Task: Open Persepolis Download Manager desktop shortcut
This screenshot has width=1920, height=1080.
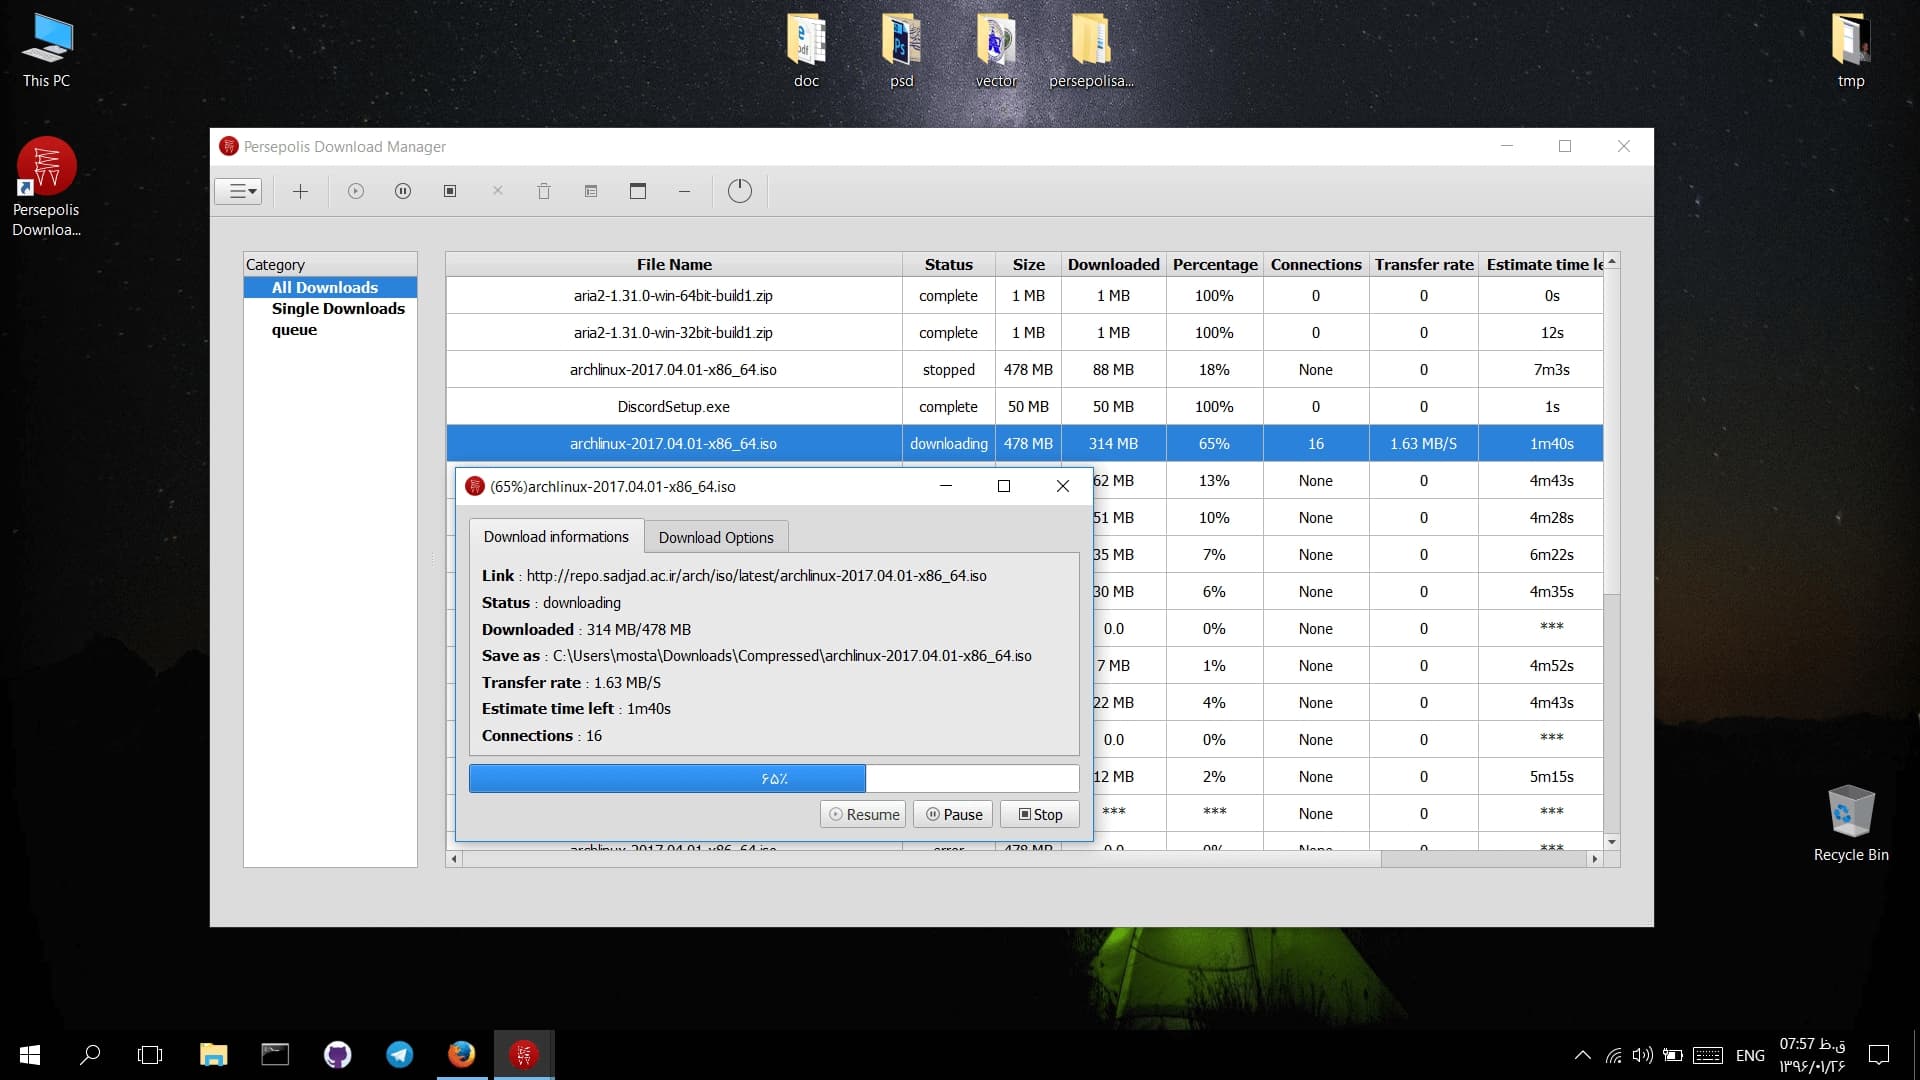Action: [46, 187]
